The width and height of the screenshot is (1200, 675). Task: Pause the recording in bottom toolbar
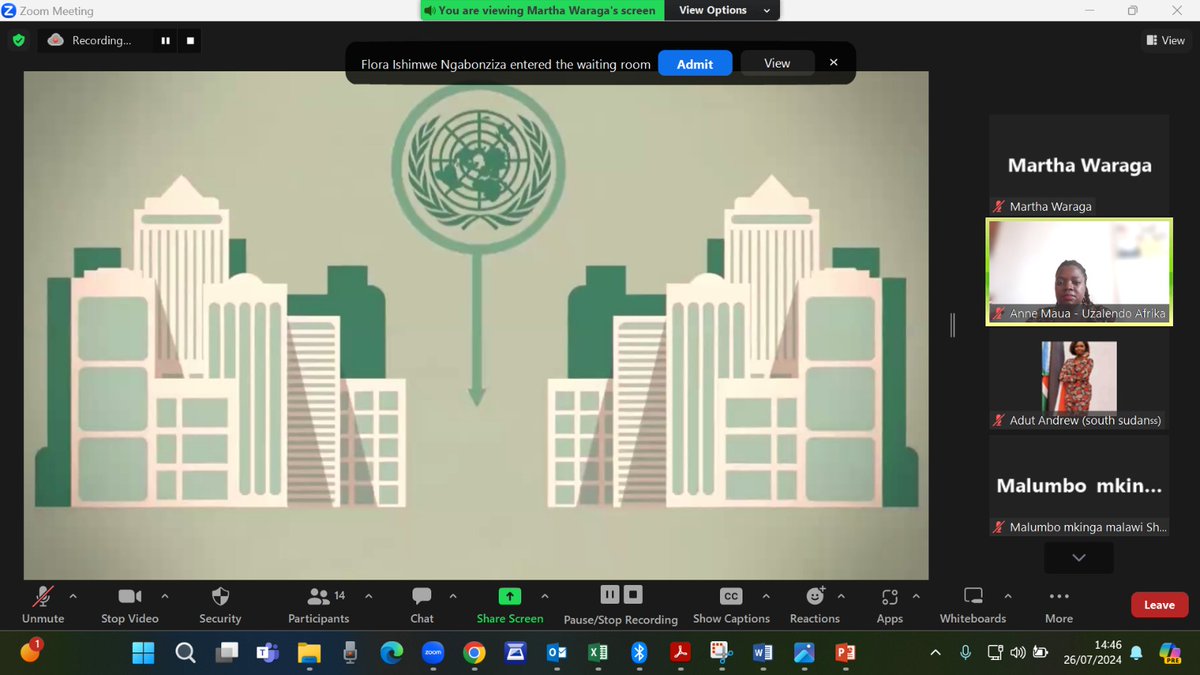point(609,595)
